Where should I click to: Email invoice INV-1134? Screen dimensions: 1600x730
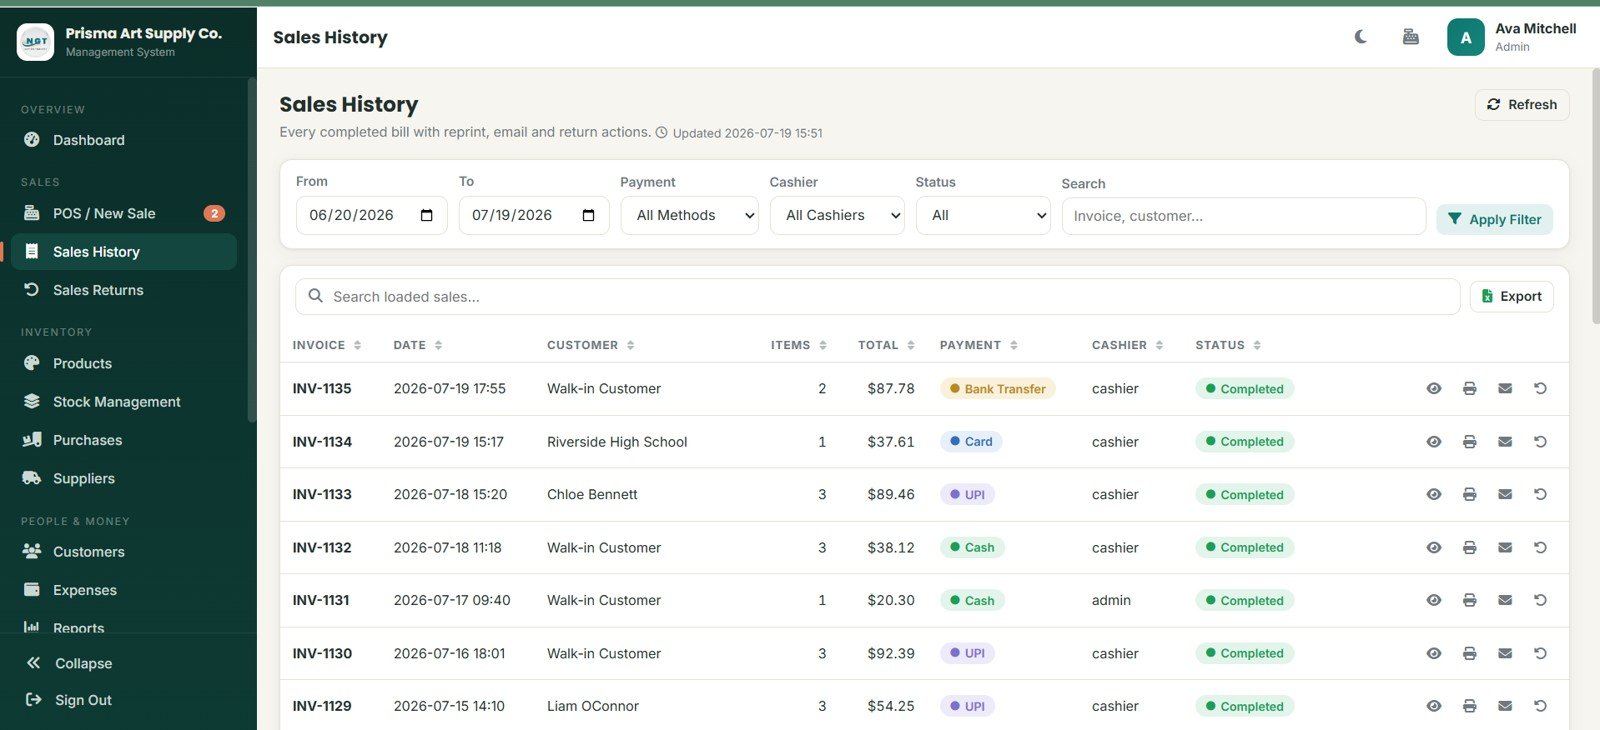point(1505,442)
